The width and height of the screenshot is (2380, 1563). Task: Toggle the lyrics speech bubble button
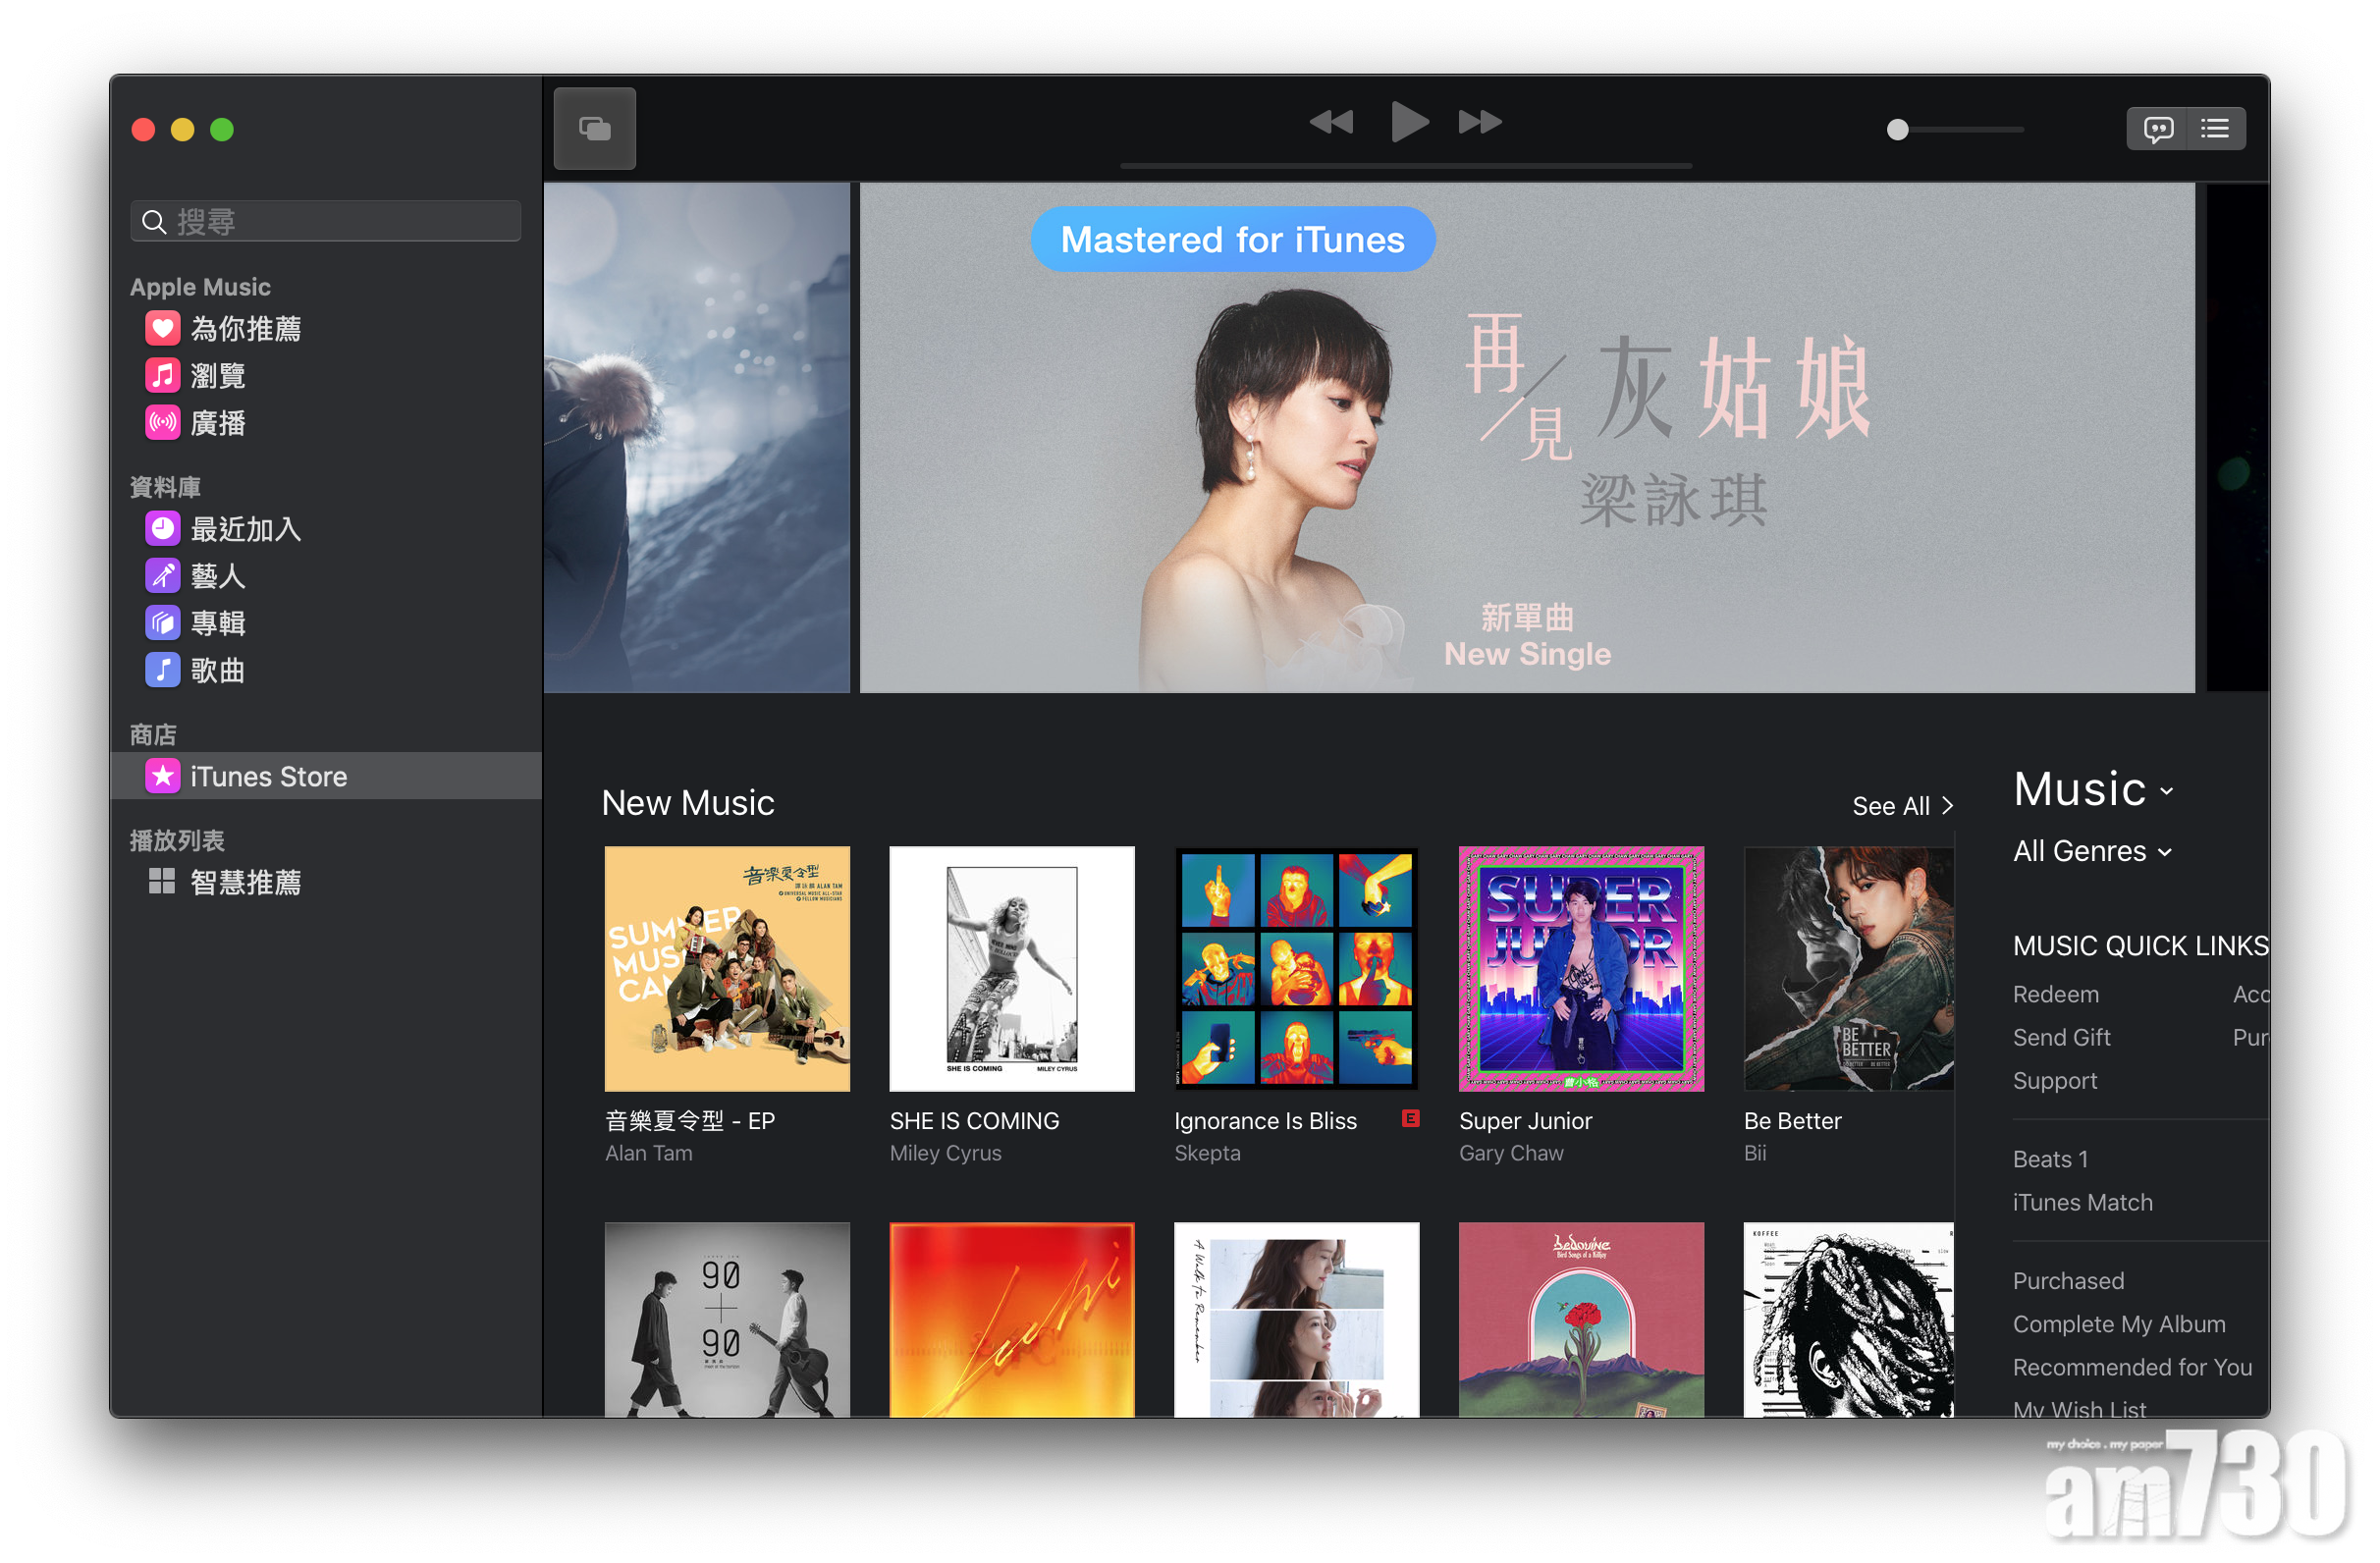2157,129
